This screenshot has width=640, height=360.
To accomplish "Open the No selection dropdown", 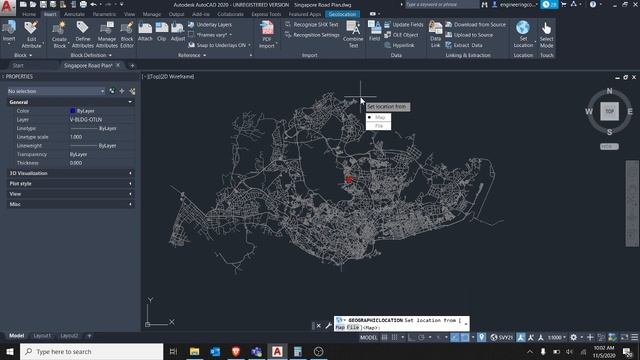I will coord(56,91).
